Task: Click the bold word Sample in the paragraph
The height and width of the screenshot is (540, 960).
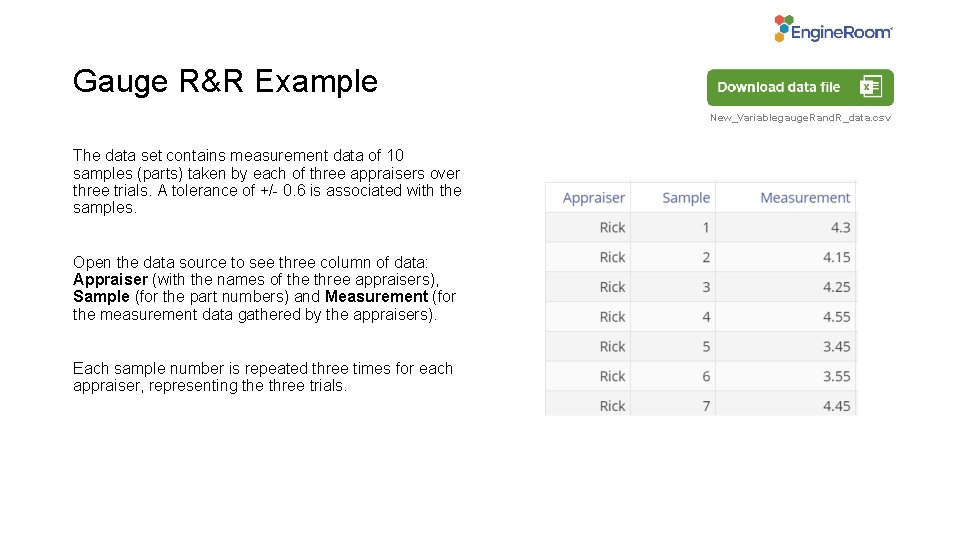Action: 101,297
